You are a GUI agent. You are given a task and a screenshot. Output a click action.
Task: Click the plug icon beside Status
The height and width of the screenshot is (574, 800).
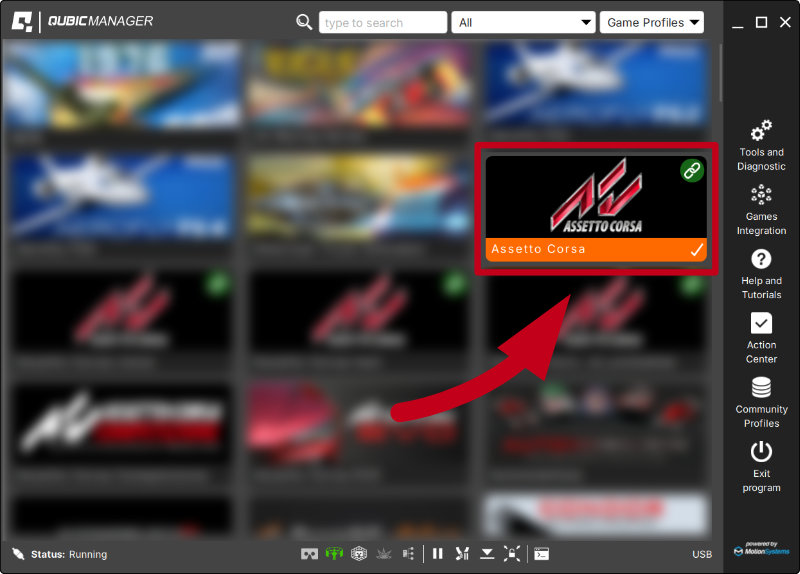click(x=18, y=554)
